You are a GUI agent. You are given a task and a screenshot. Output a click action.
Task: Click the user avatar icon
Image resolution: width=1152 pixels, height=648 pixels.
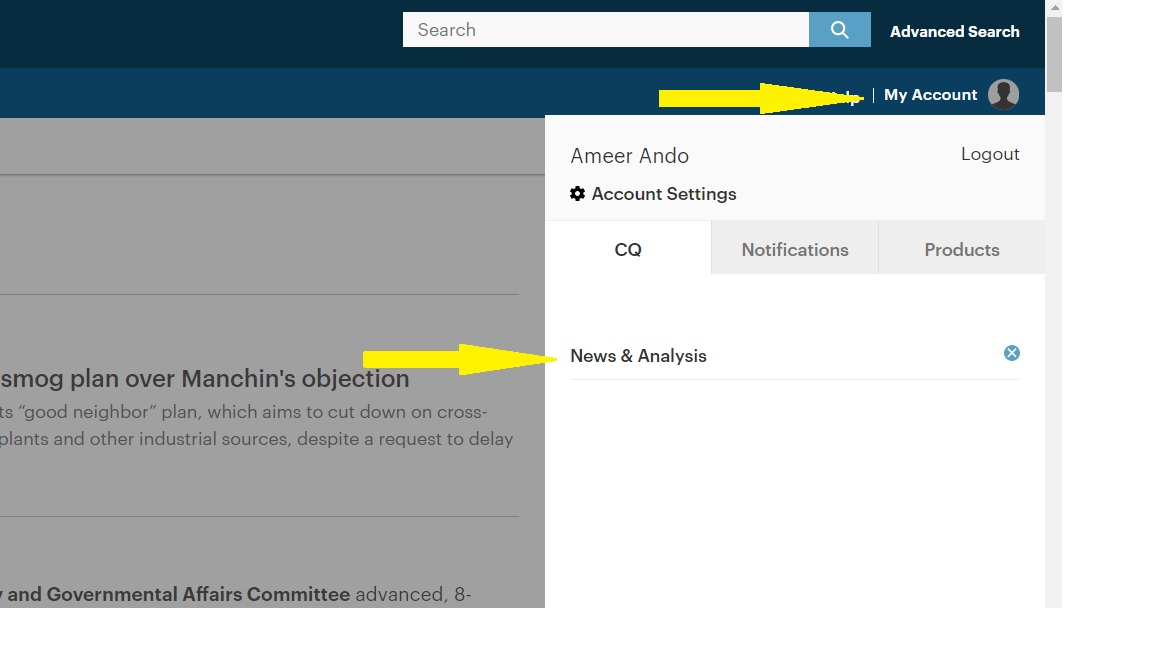[x=1003, y=94]
